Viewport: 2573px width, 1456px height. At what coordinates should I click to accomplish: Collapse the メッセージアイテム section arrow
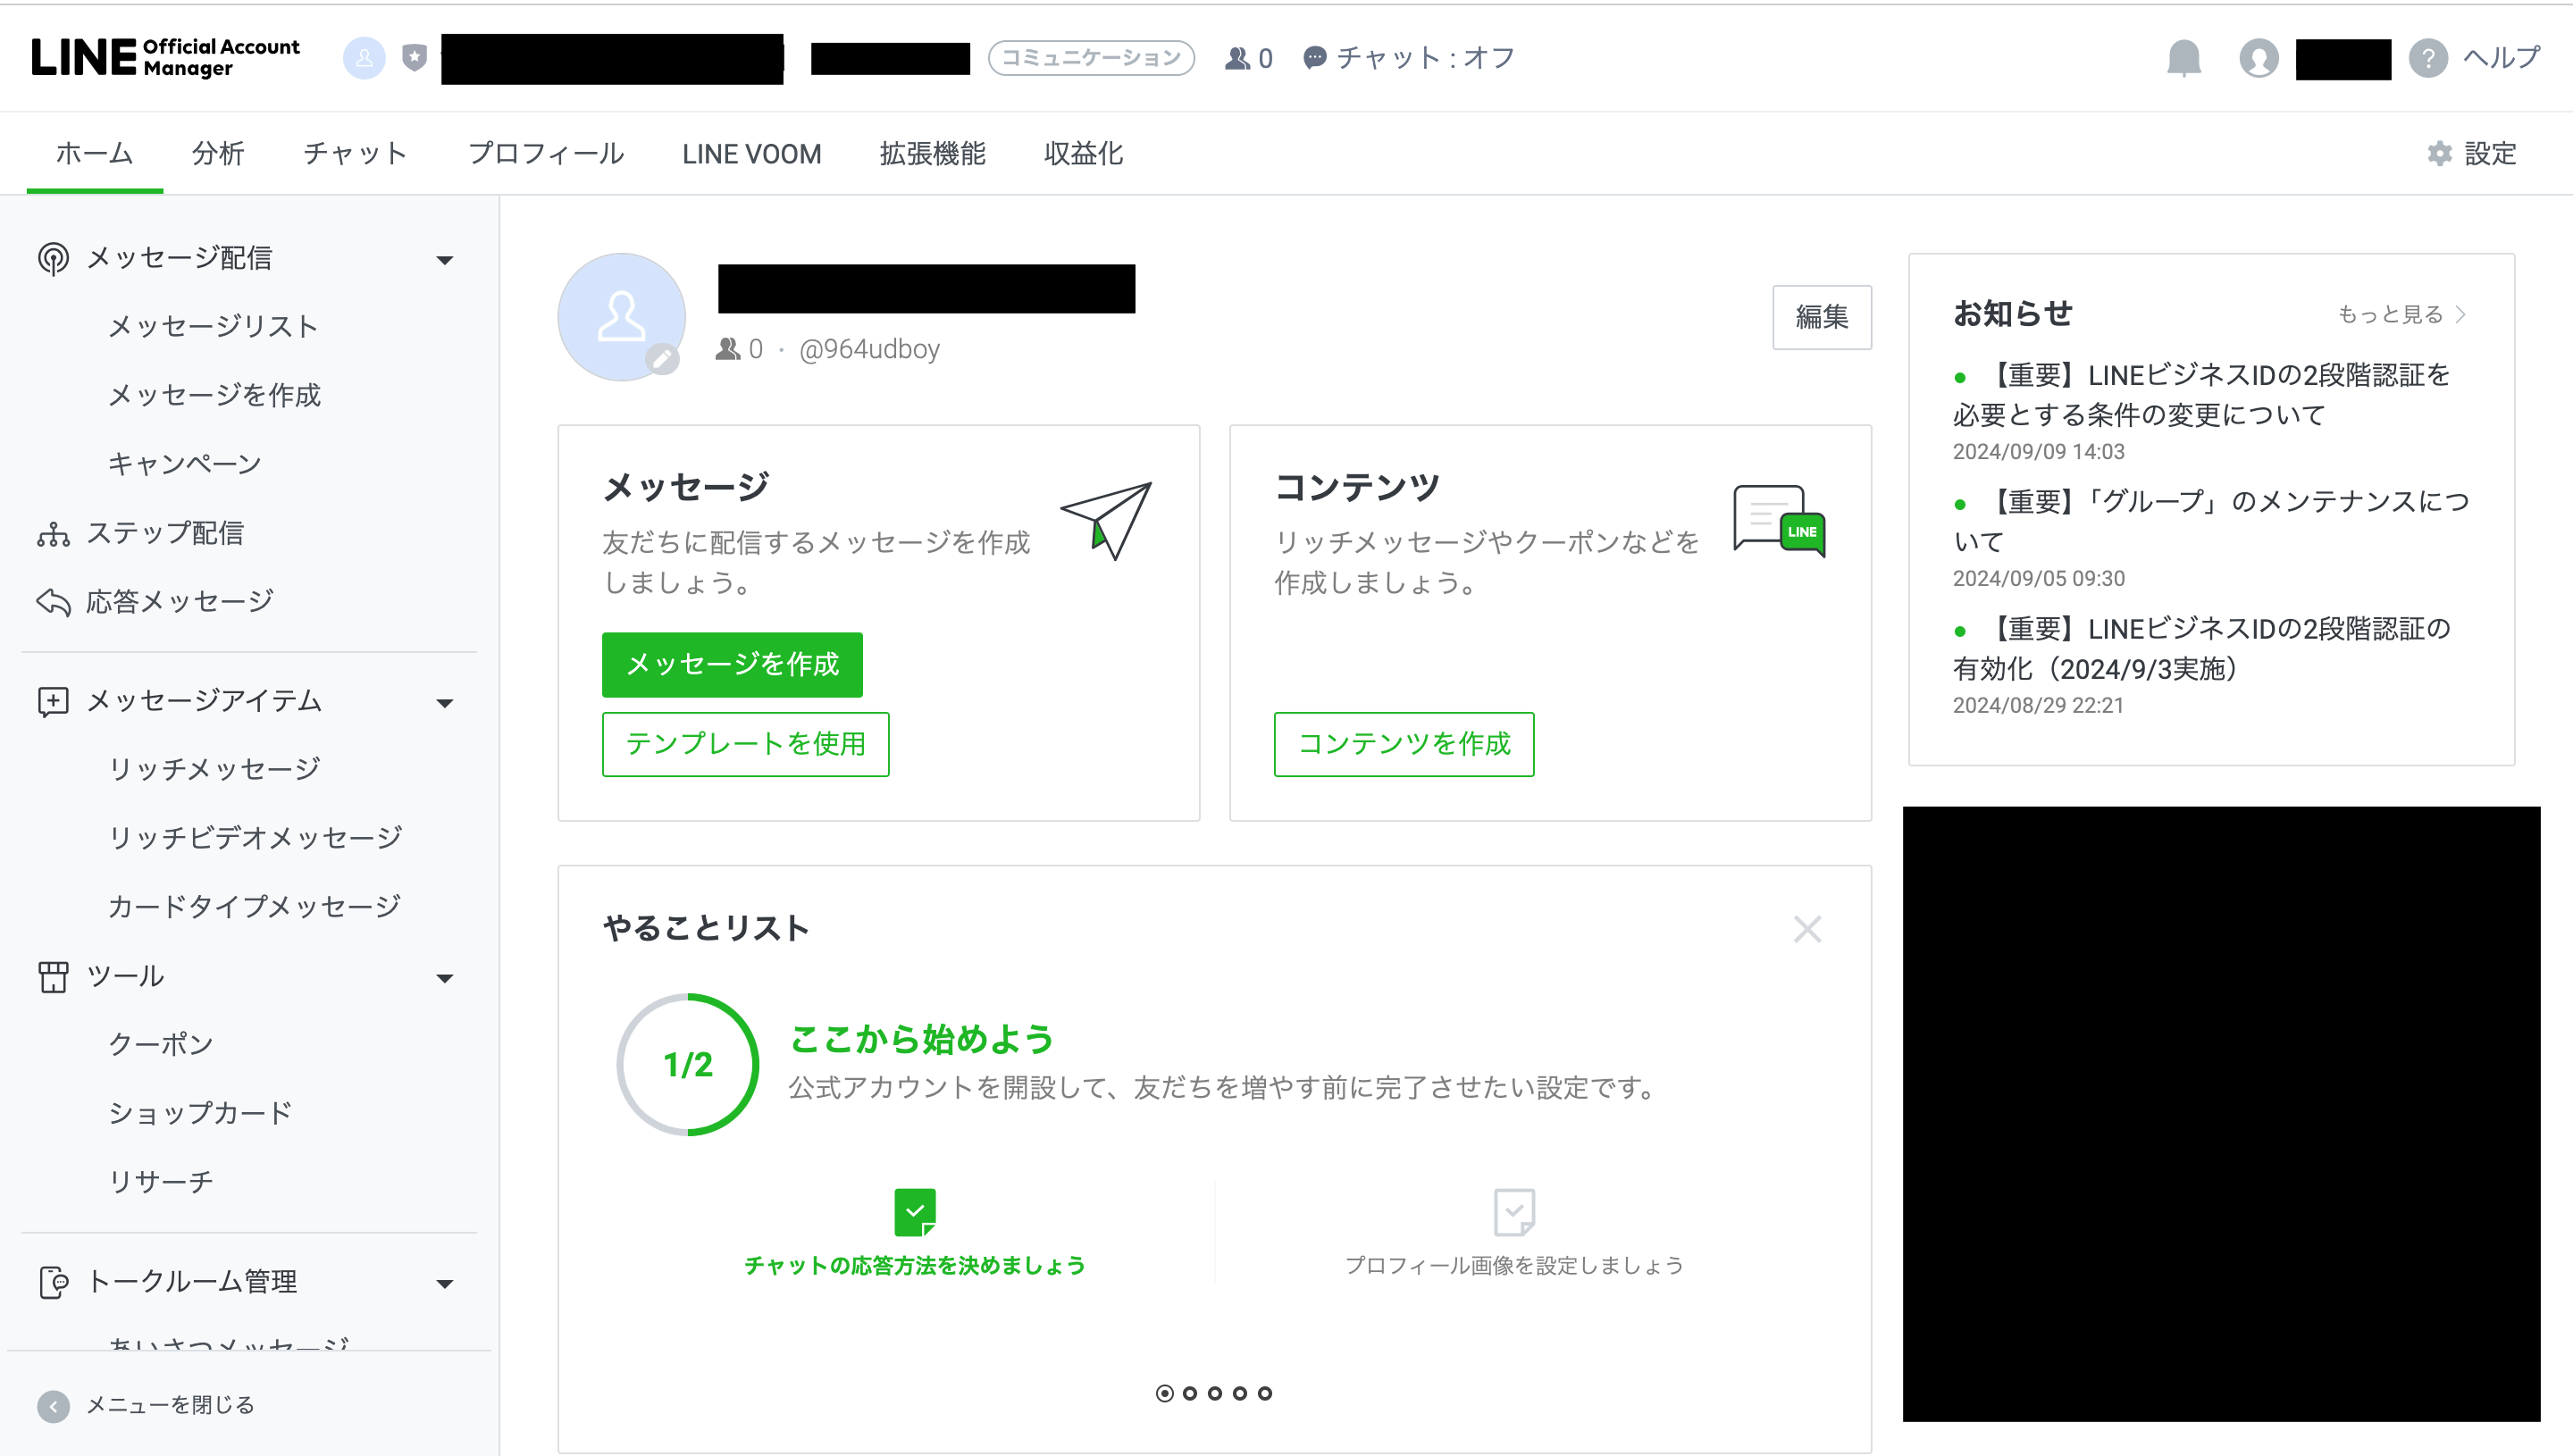(445, 703)
